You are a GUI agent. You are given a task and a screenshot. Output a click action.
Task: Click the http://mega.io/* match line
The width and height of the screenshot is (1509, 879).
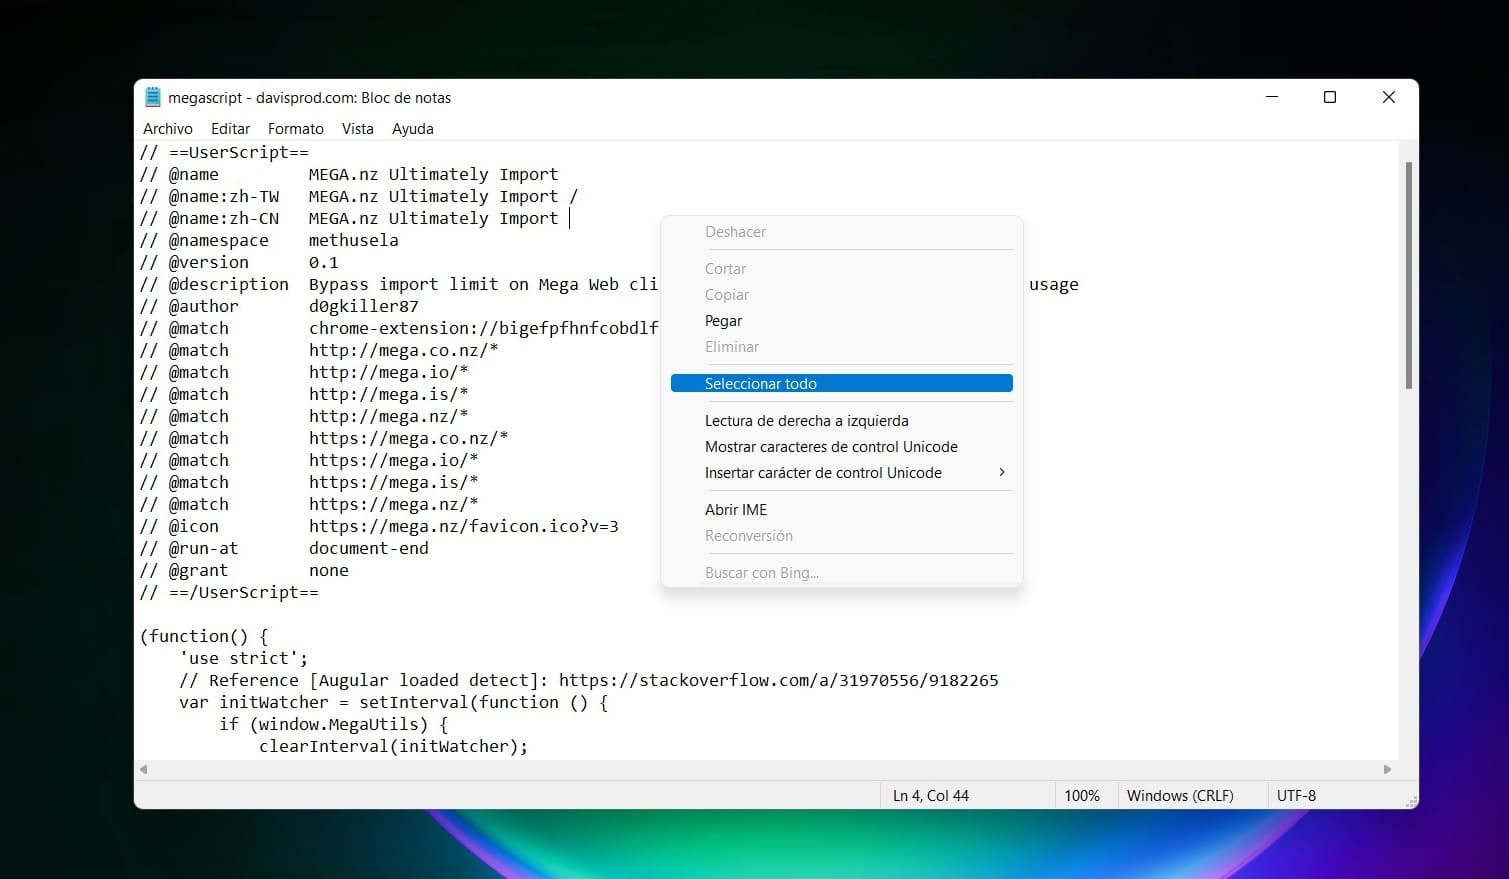pos(304,373)
